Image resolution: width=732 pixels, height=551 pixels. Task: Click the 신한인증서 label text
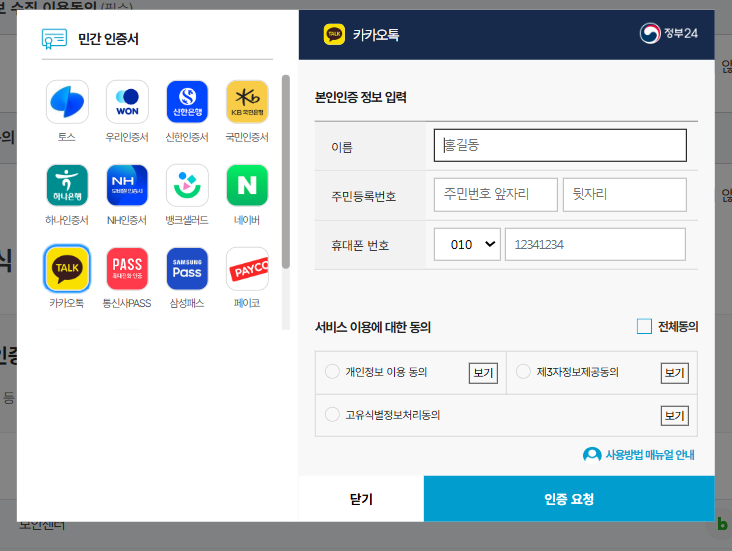click(187, 137)
